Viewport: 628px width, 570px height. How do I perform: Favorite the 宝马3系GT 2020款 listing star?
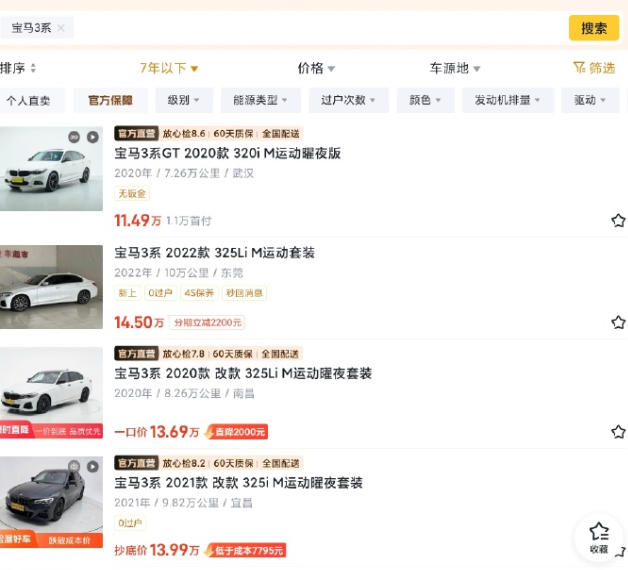tap(618, 220)
